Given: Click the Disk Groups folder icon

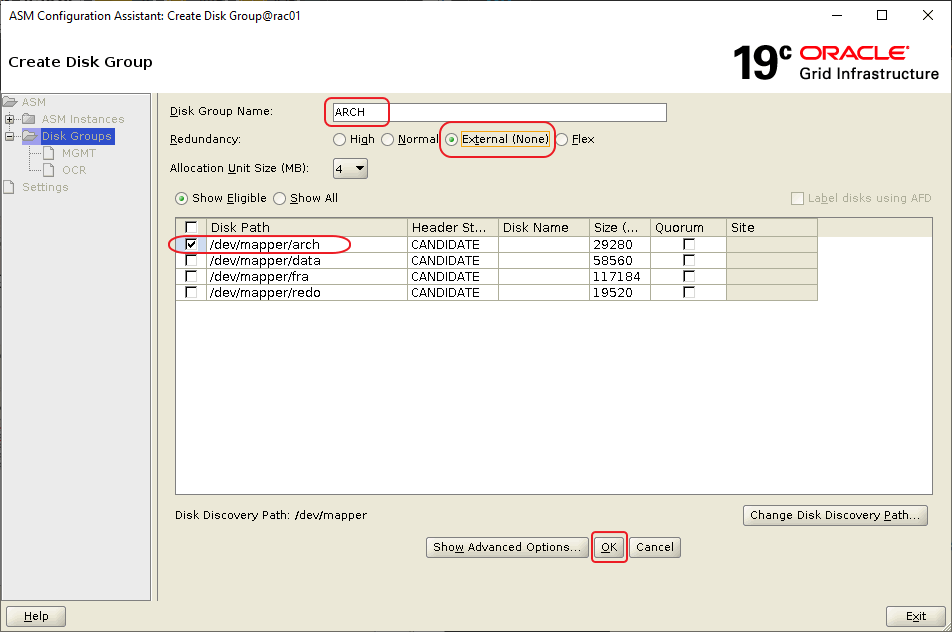Looking at the screenshot, I should point(30,136).
